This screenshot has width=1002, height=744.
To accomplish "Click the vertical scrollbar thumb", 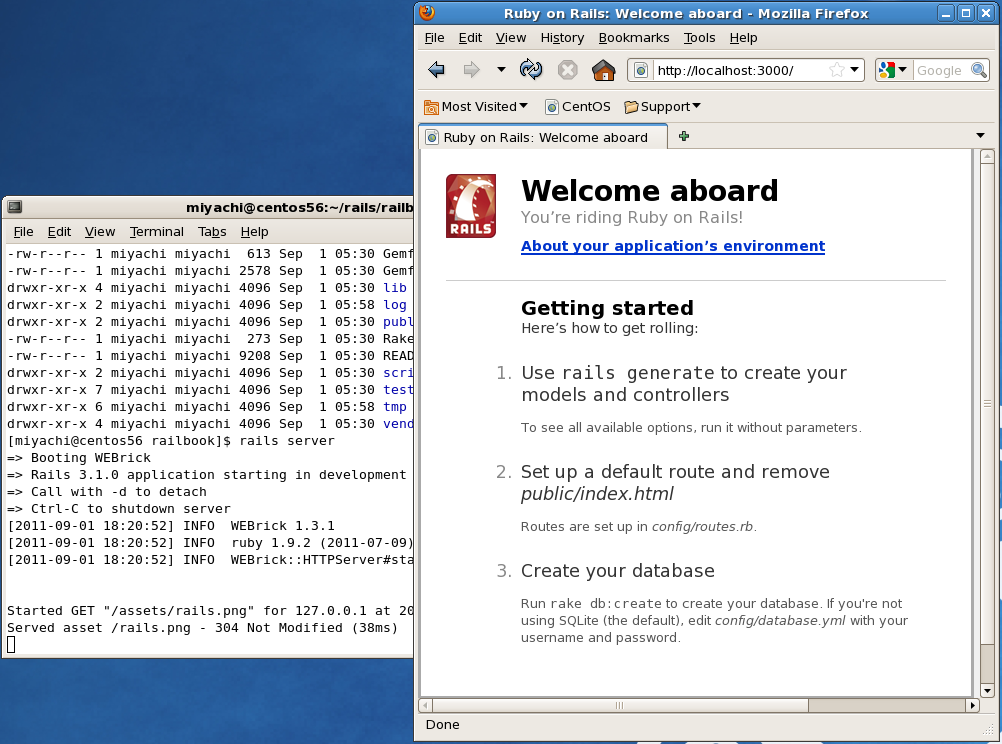I will (x=987, y=404).
